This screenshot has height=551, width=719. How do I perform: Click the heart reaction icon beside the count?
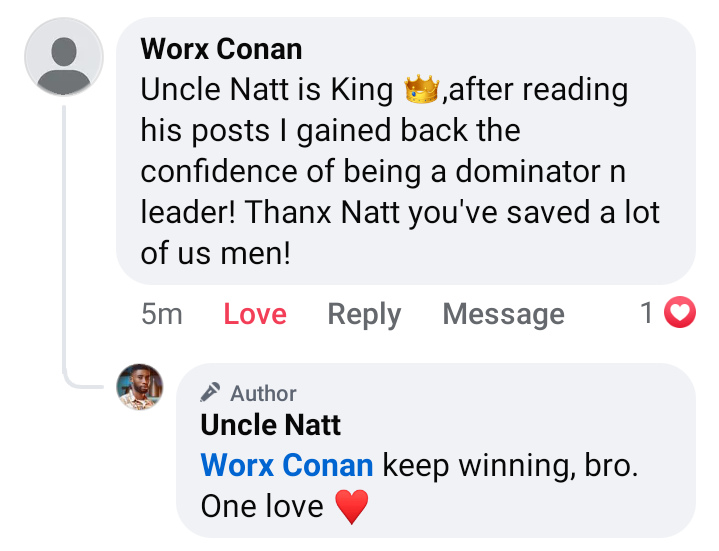[680, 314]
